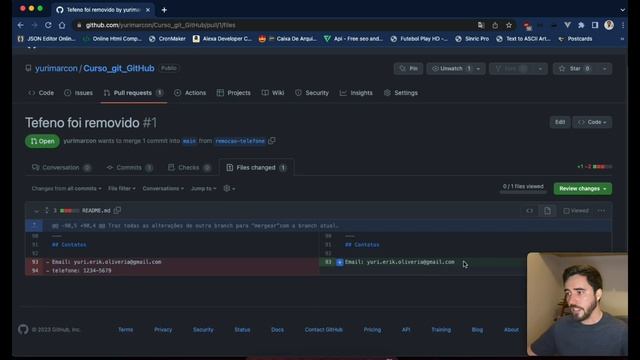Viewport: 640px width, 360px height.
Task: Switch to the Conversation tab
Action: (x=61, y=168)
